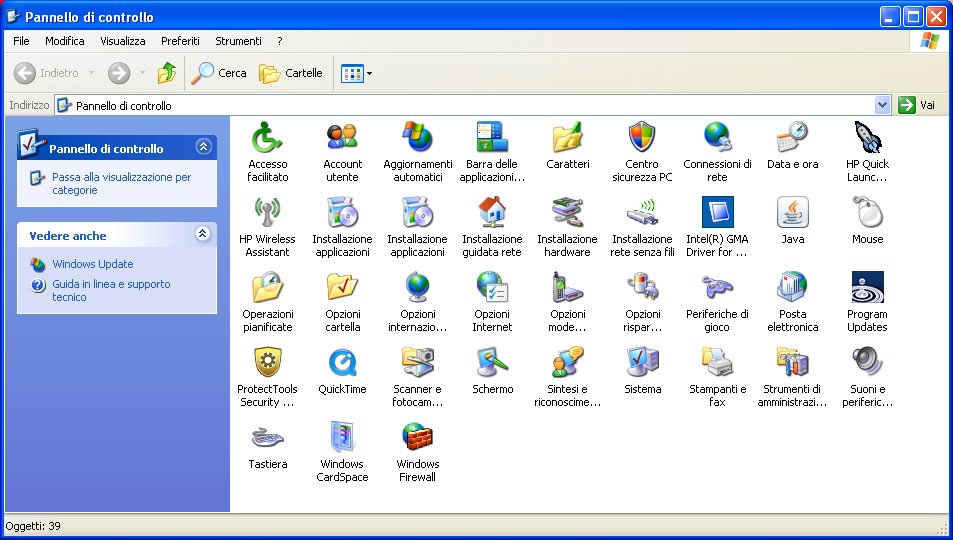
Task: Open Posta elettronica icon
Action: pos(793,287)
